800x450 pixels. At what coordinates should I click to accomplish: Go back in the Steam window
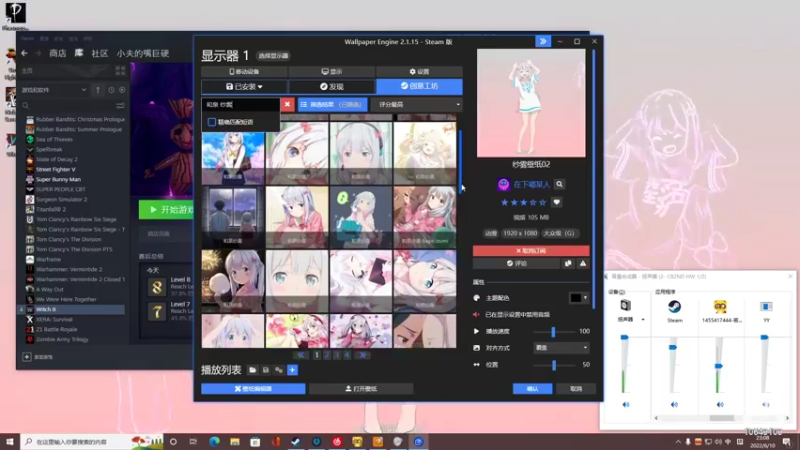click(x=24, y=53)
